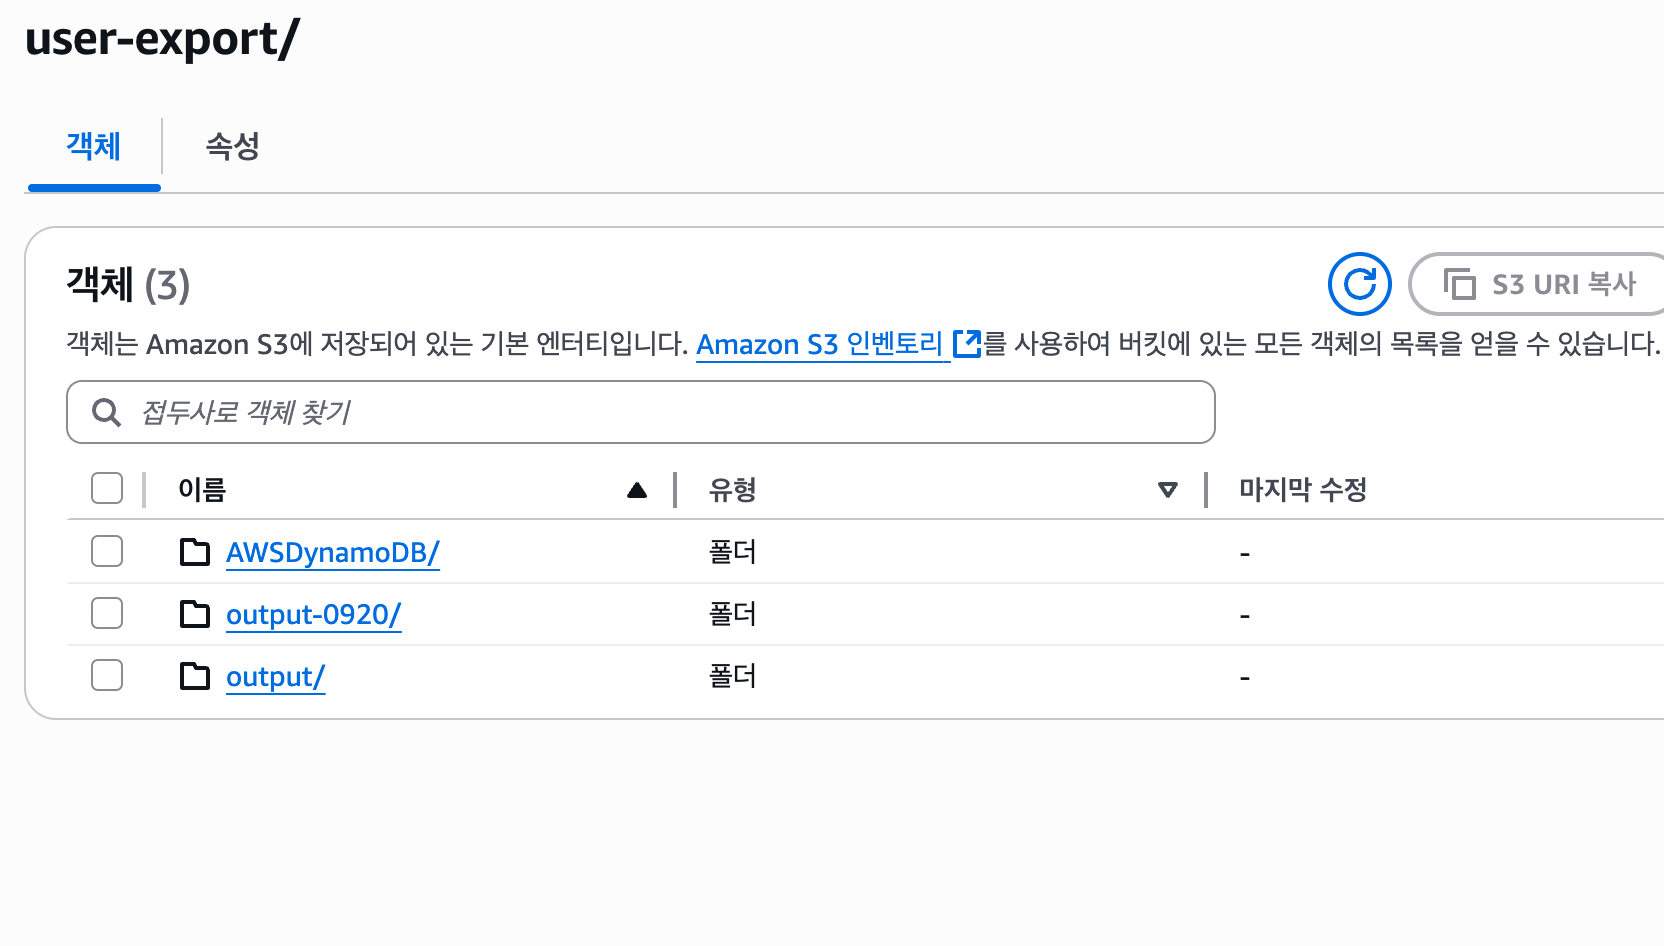Image resolution: width=1664 pixels, height=946 pixels.
Task: Open the output-0920/ folder link
Action: pyautogui.click(x=313, y=614)
